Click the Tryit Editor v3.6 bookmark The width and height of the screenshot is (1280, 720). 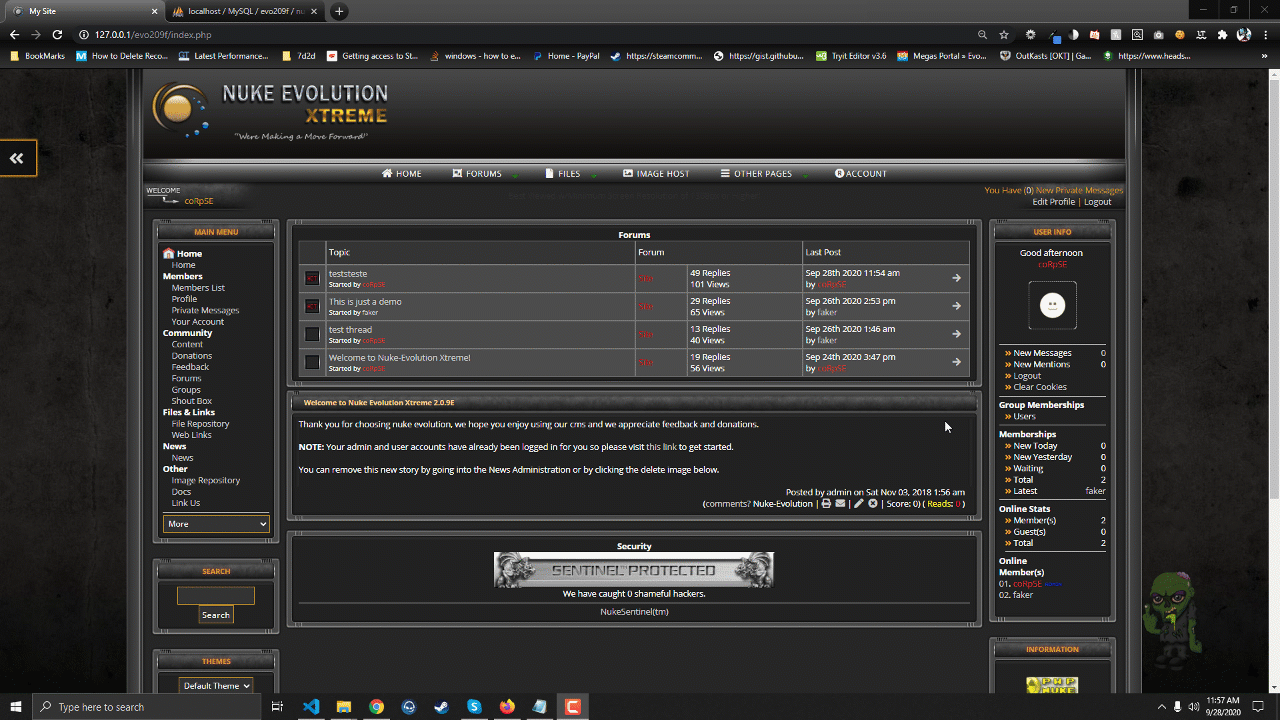tap(851, 56)
